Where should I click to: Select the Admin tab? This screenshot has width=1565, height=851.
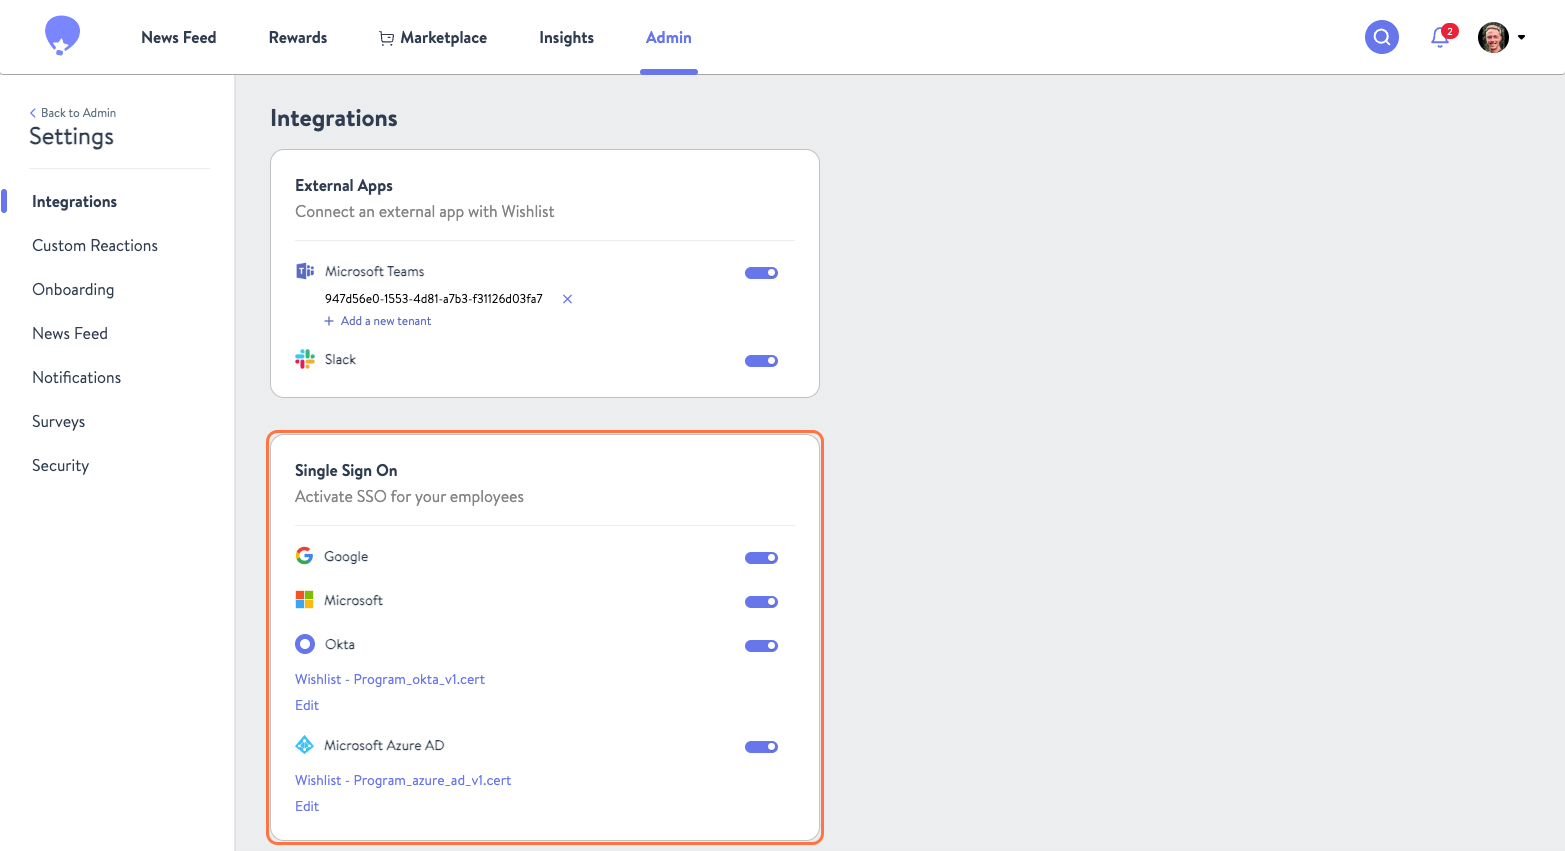click(x=669, y=37)
